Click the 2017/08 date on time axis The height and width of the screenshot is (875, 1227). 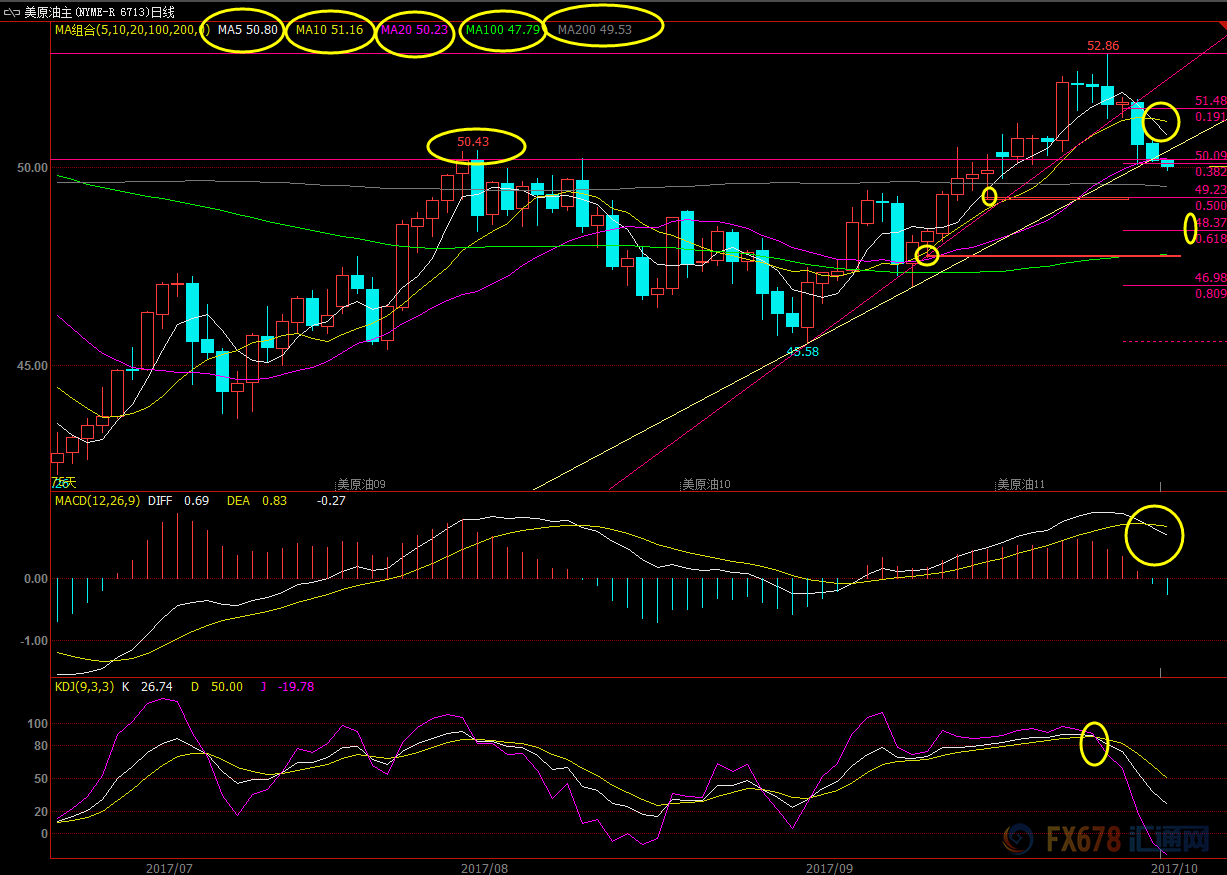point(484,867)
